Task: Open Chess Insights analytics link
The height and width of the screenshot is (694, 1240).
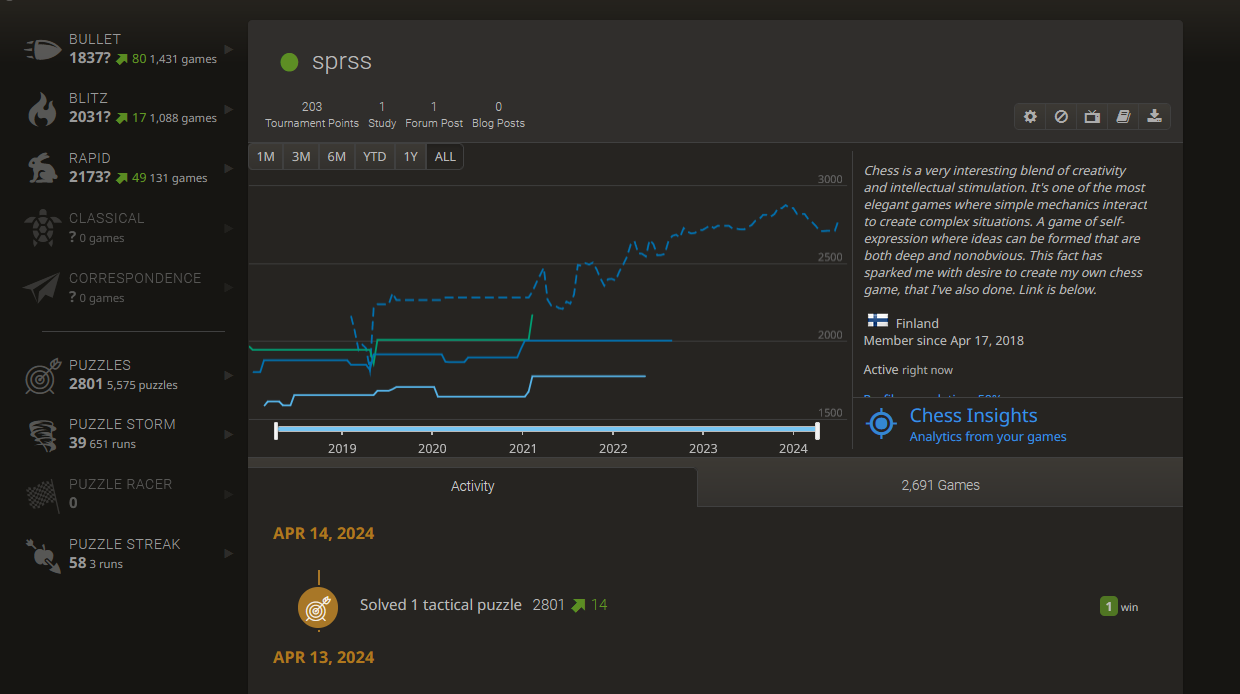Action: tap(973, 424)
